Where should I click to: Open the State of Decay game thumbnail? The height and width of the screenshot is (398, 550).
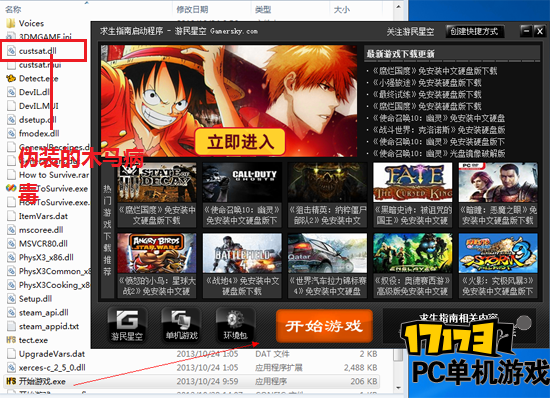pyautogui.click(x=157, y=182)
